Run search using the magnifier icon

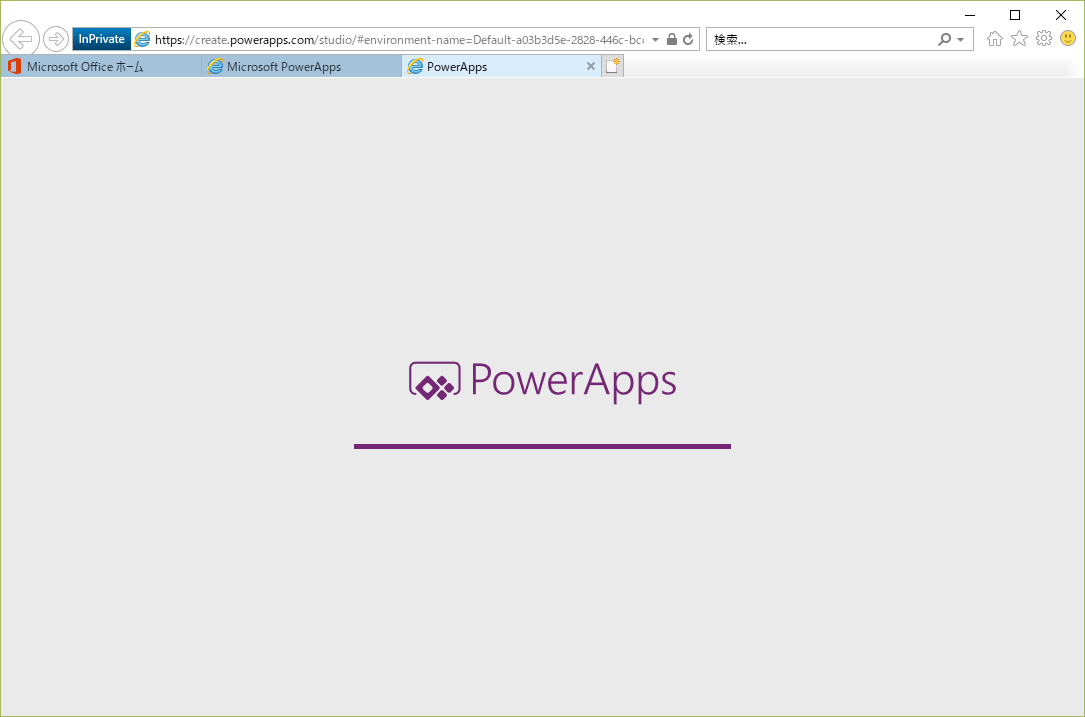click(x=945, y=39)
